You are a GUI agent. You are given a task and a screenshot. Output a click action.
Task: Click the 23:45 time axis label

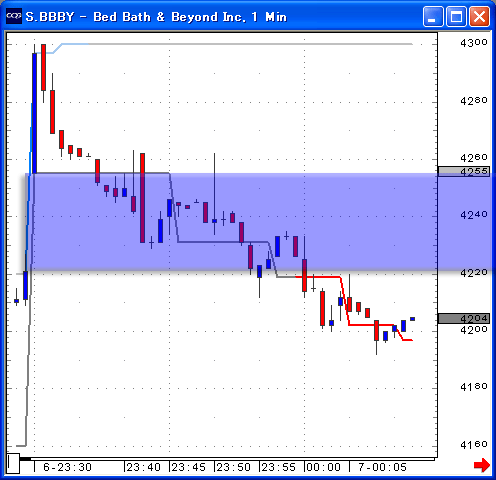(189, 467)
